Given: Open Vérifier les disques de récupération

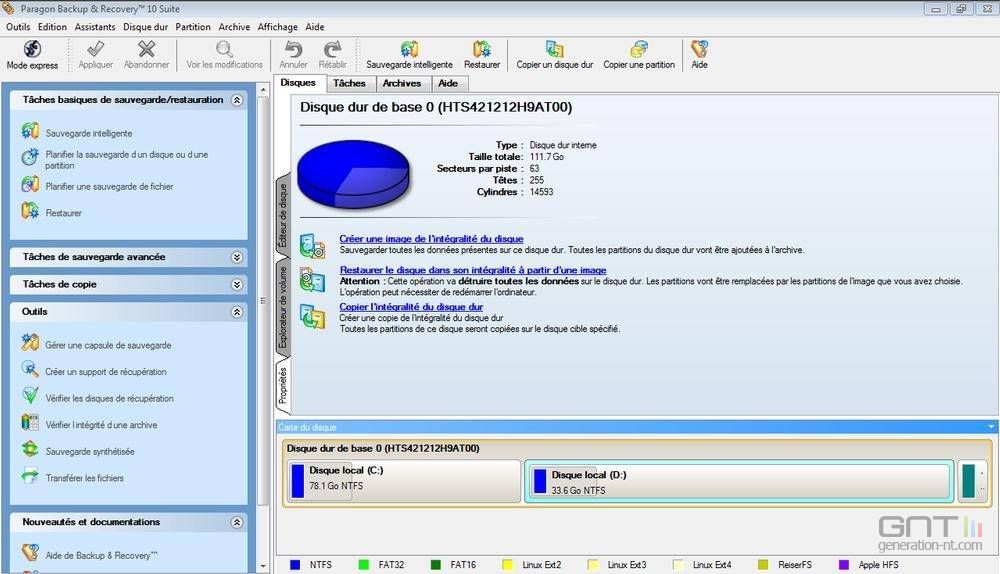Looking at the screenshot, I should (x=109, y=398).
